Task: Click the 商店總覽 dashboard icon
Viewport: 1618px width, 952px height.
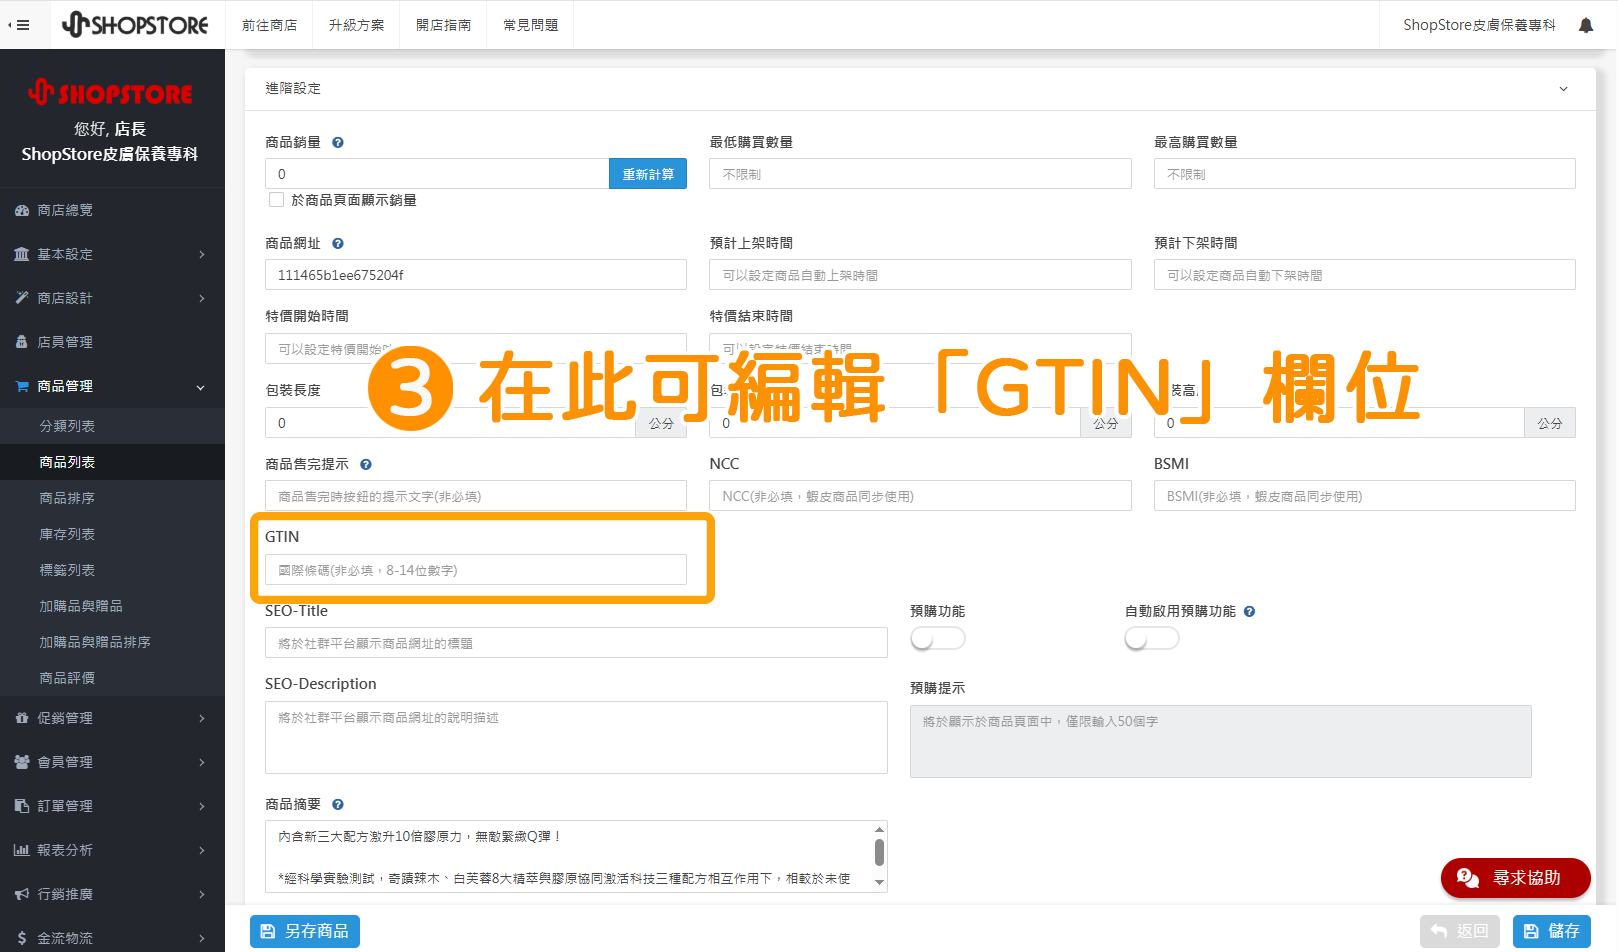Action: pos(22,211)
